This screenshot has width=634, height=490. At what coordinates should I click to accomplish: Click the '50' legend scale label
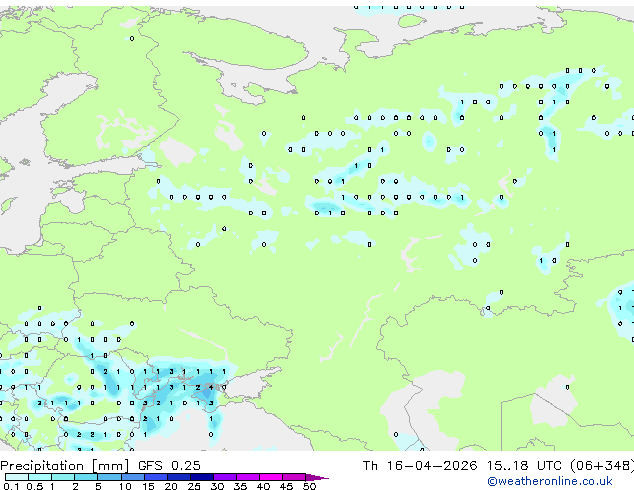click(x=309, y=486)
